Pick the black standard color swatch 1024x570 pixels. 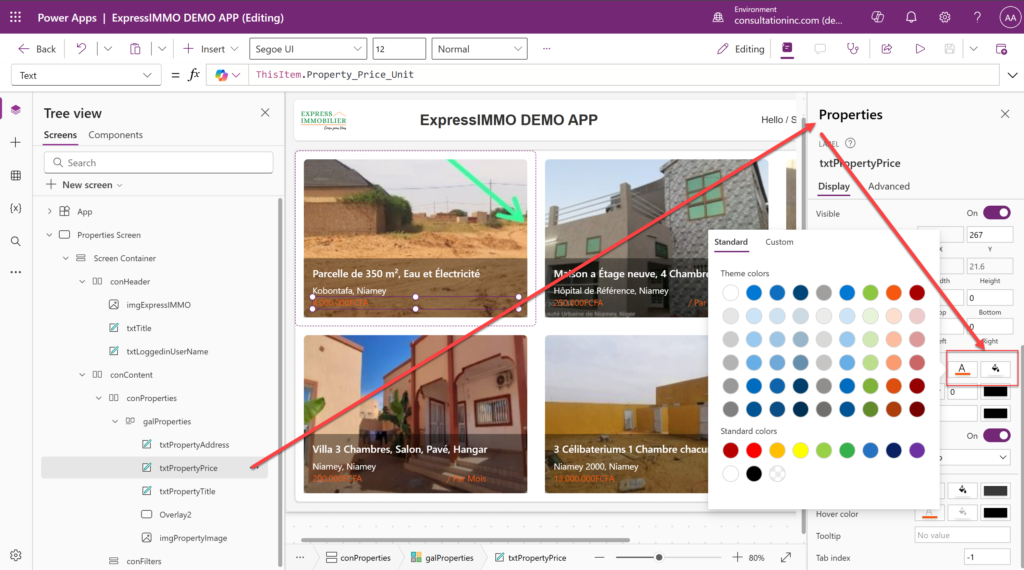[x=754, y=473]
